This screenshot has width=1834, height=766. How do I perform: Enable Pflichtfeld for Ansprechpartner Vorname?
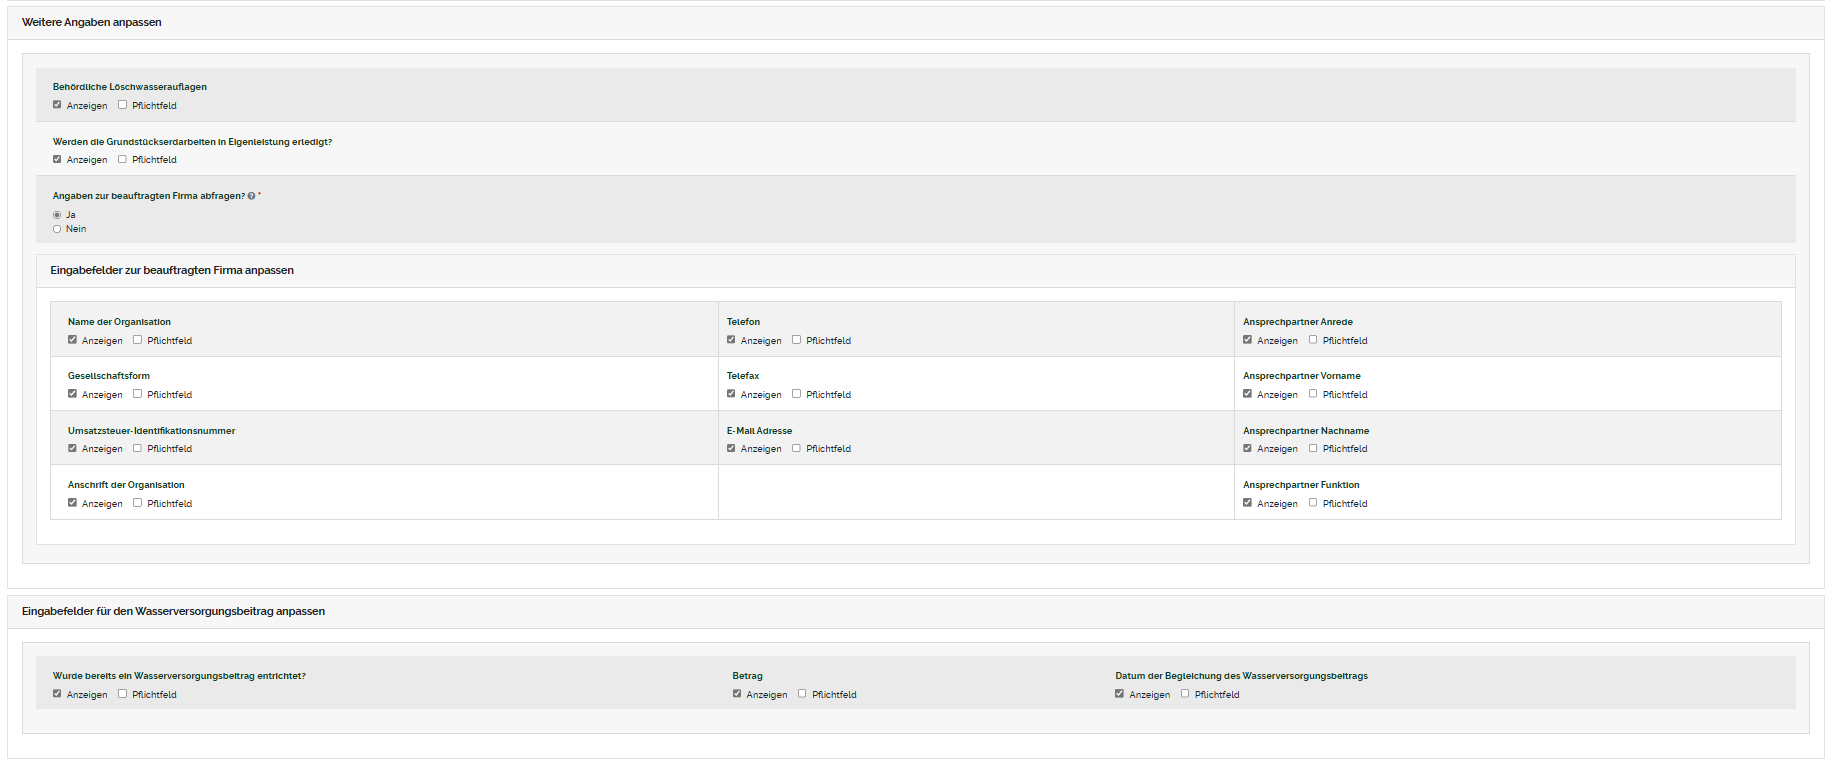(x=1313, y=394)
